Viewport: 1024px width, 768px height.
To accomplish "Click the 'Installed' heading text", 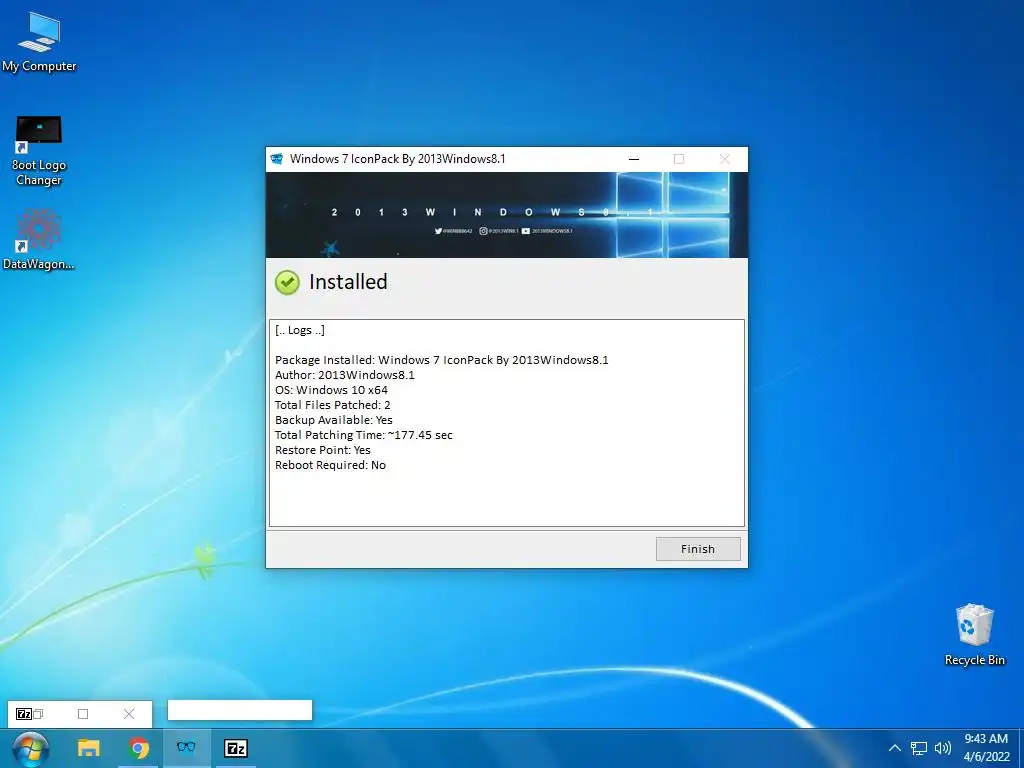I will [348, 282].
